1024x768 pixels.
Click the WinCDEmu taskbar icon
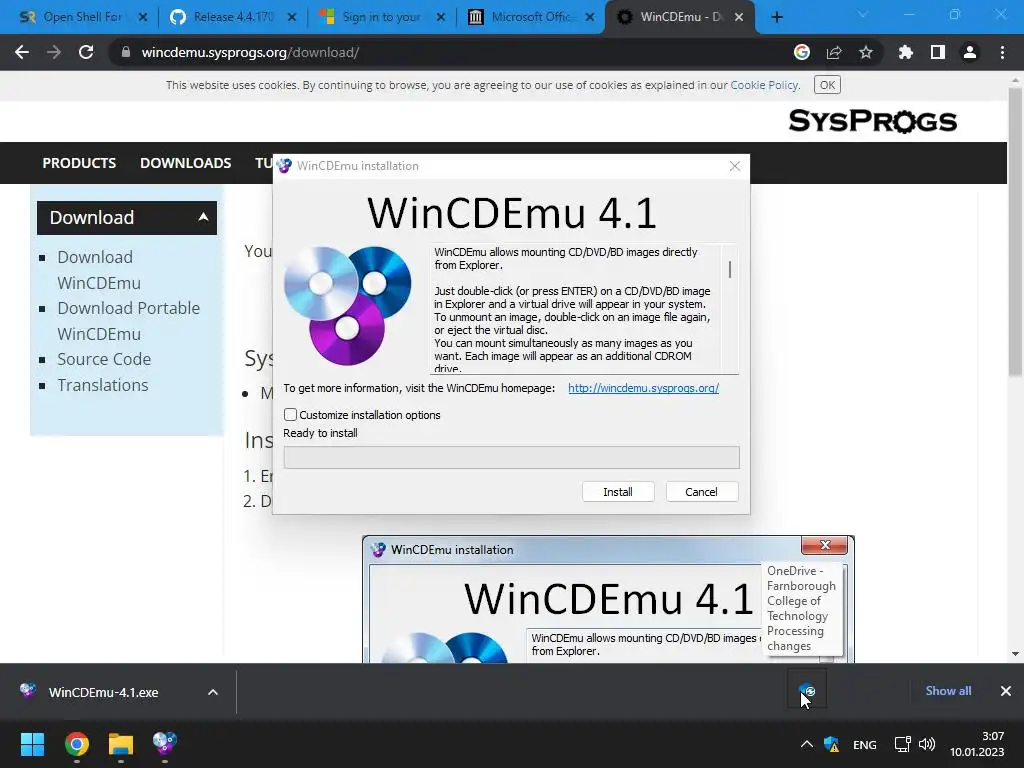pos(165,744)
